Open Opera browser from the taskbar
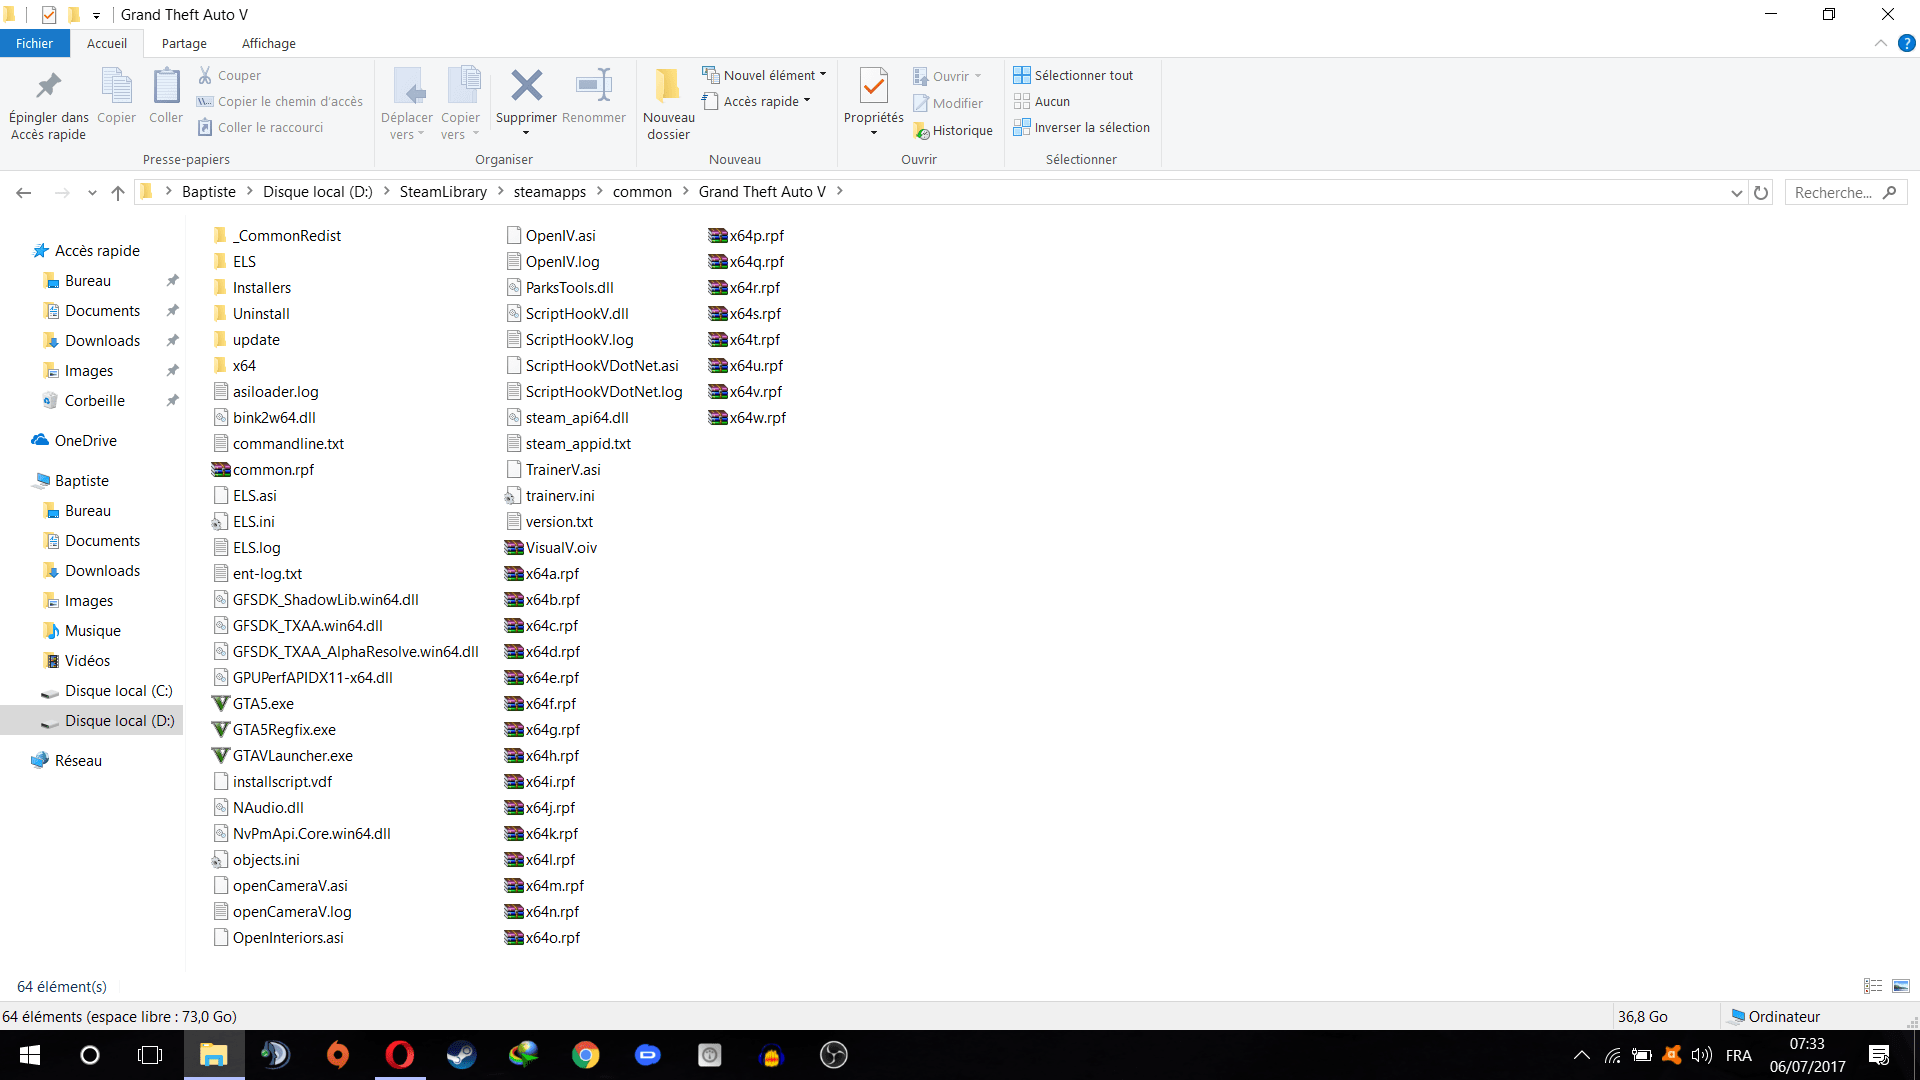The width and height of the screenshot is (1920, 1080). pos(399,1055)
